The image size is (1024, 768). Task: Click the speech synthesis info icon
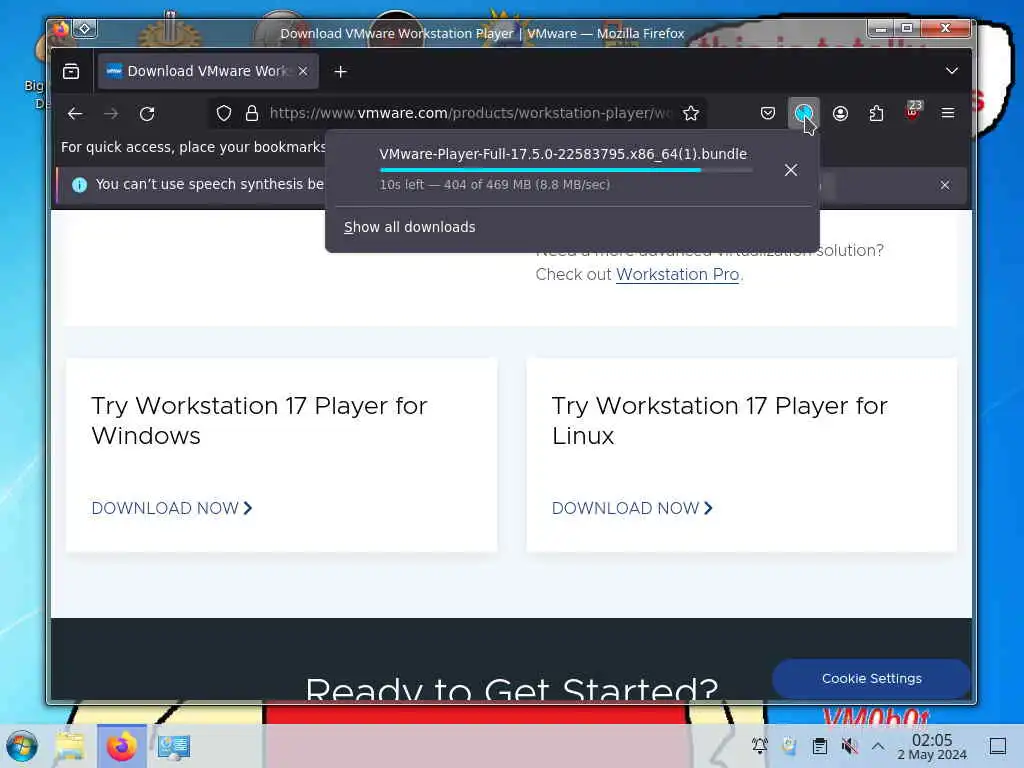tap(79, 185)
